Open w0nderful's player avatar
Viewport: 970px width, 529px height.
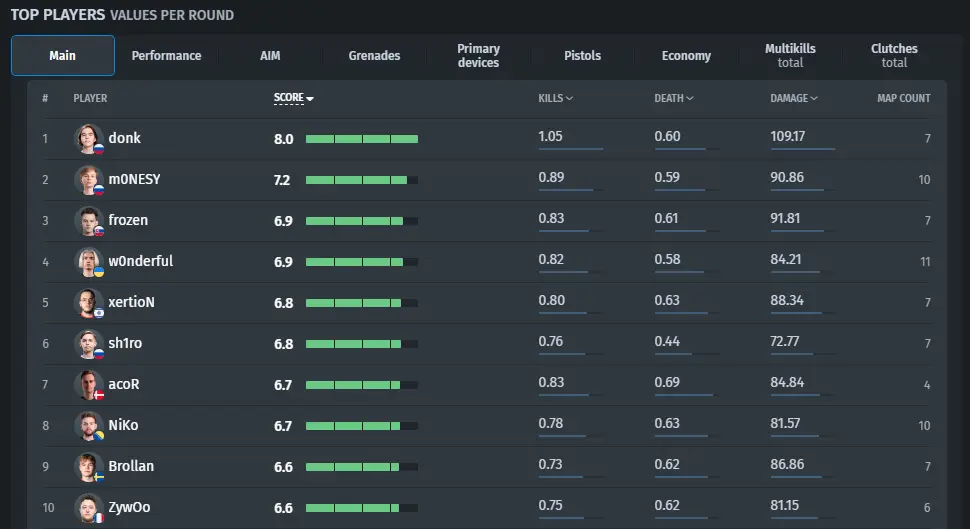pyautogui.click(x=88, y=262)
